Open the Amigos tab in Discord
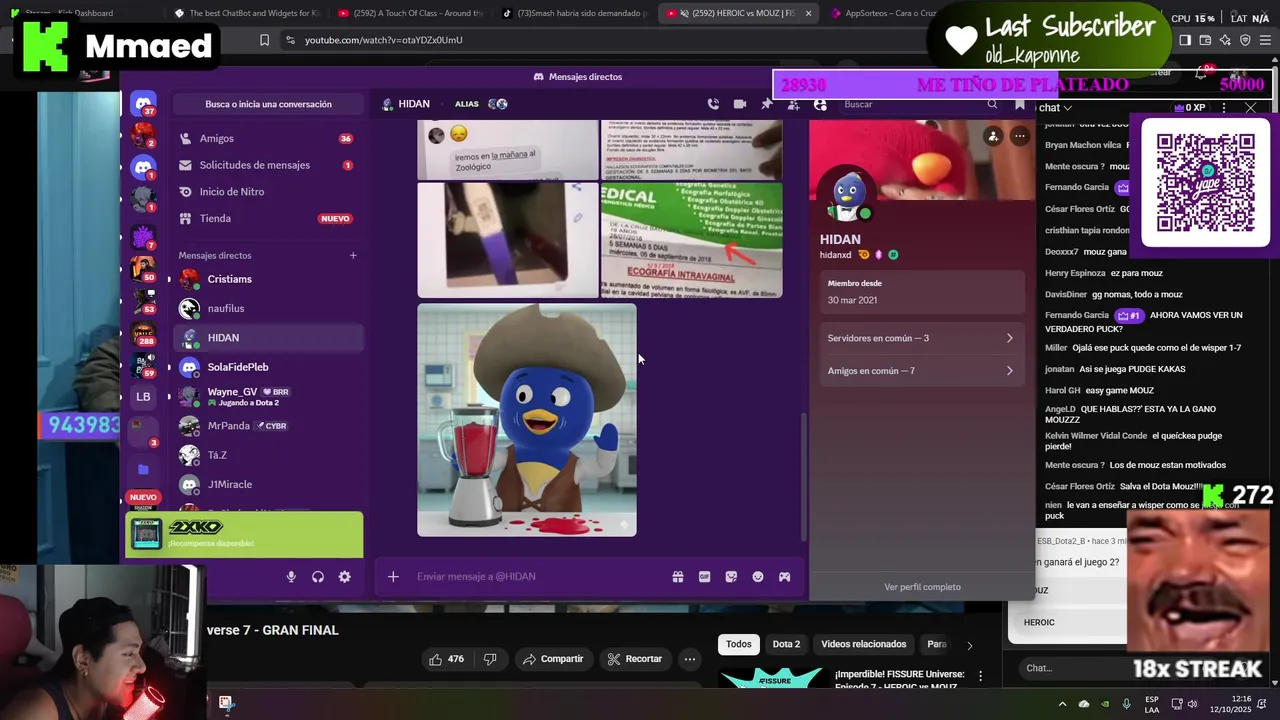 coord(266,139)
